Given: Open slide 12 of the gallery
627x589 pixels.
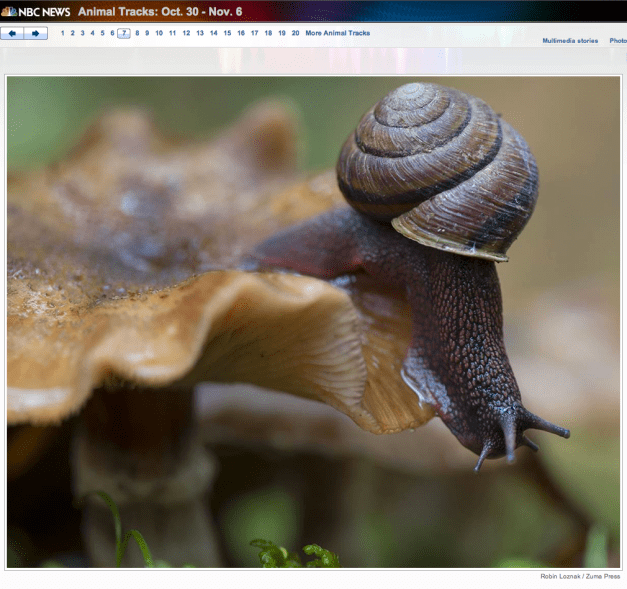Looking at the screenshot, I should pos(186,33).
